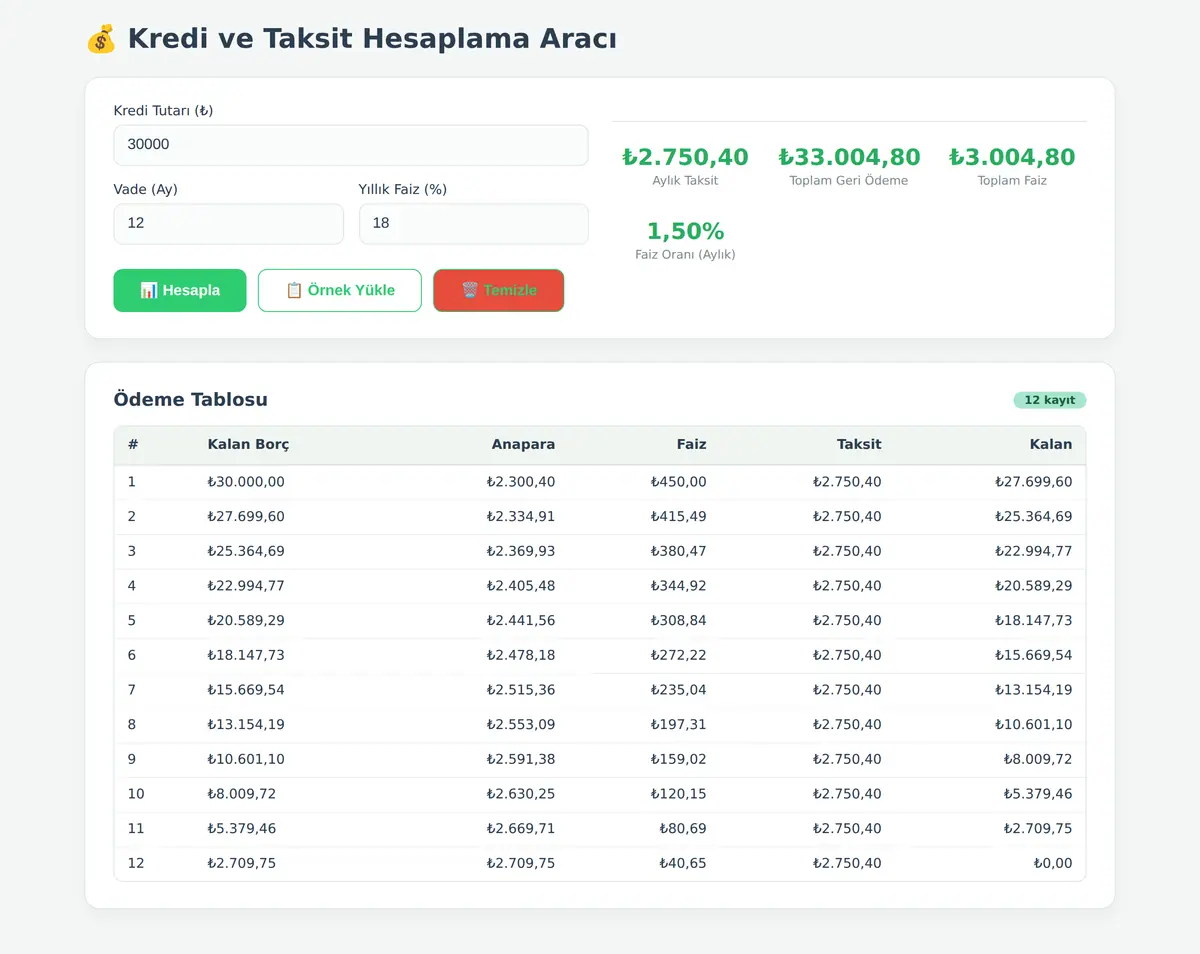Viewport: 1200px width, 954px height.
Task: Click remaining cell ₺10.601,10 in row 8
Action: click(1033, 724)
